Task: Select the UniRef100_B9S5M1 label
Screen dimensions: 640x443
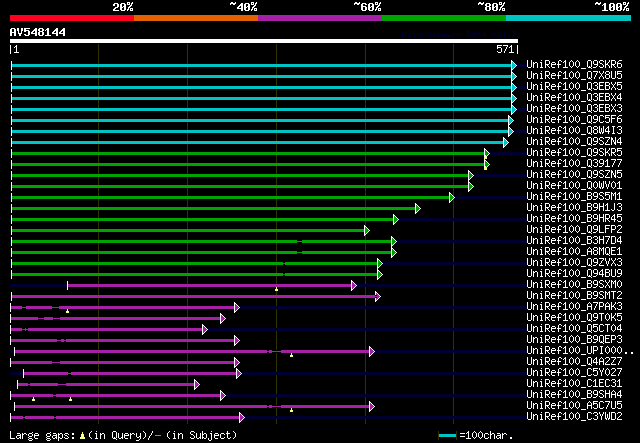Action: [574, 196]
